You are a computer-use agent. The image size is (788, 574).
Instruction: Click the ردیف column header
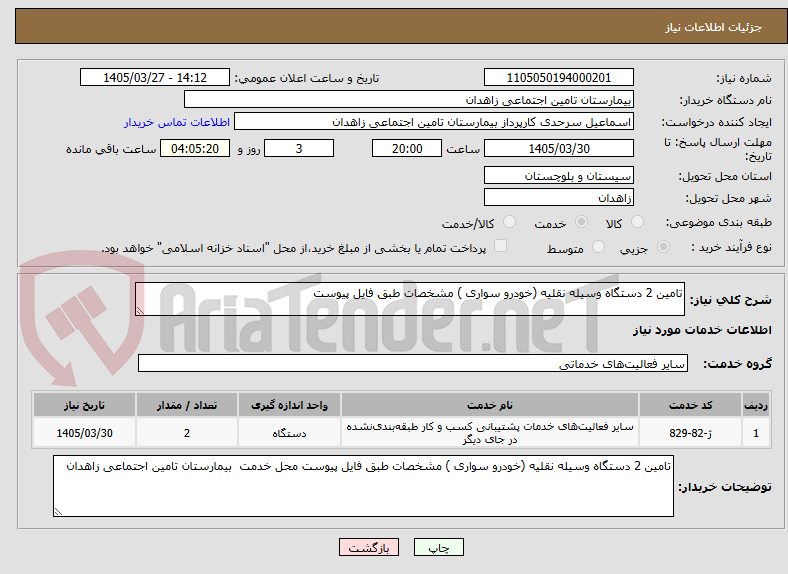point(756,405)
